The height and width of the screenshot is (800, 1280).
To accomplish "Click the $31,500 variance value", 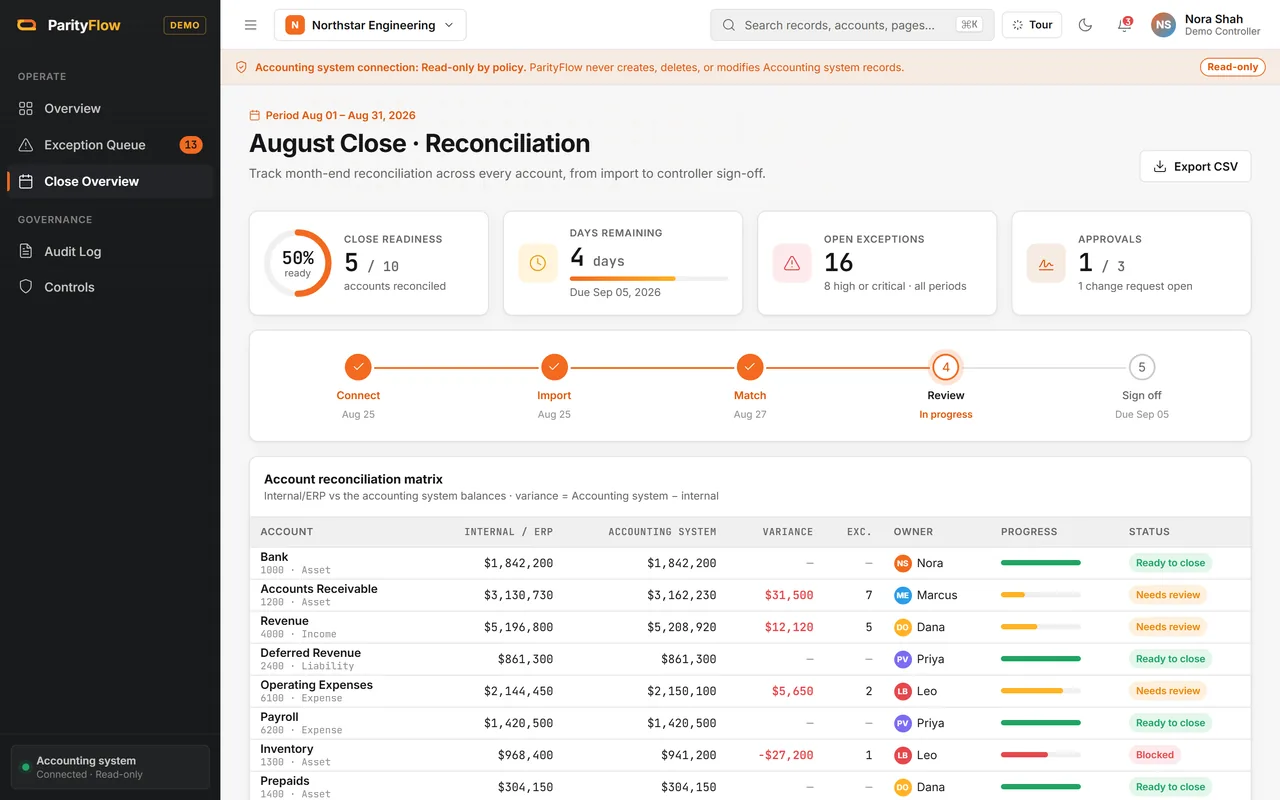I will [x=789, y=595].
